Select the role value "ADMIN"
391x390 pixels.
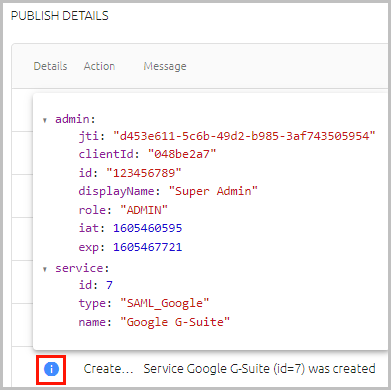144,210
